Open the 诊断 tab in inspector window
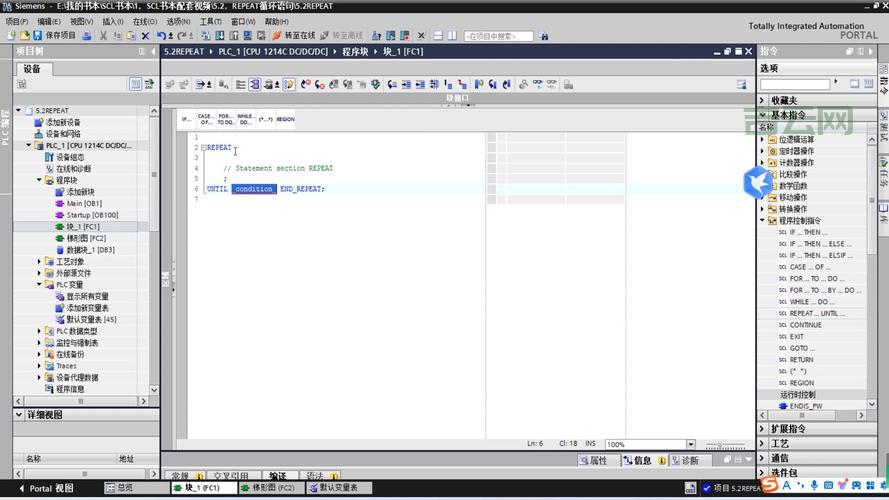Image resolution: width=889 pixels, height=500 pixels. pyautogui.click(x=685, y=461)
